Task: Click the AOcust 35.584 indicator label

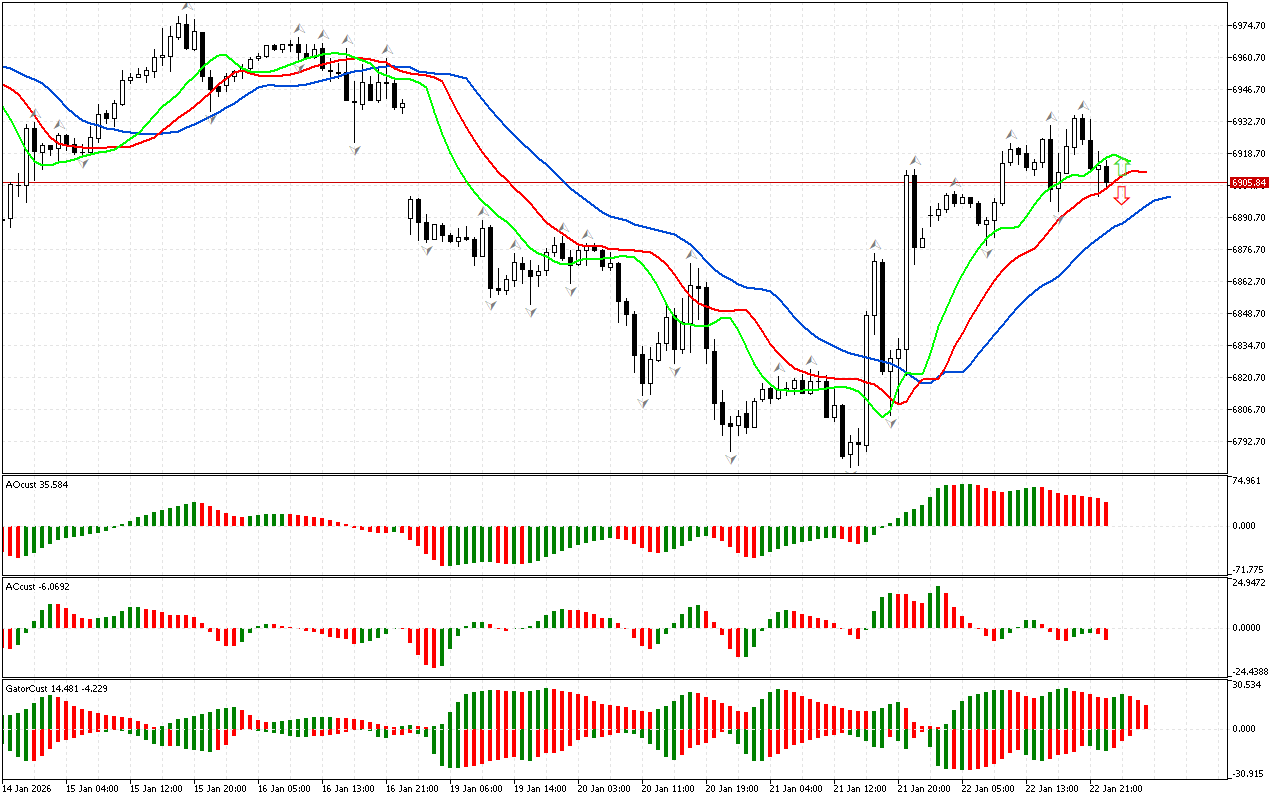Action: coord(31,484)
